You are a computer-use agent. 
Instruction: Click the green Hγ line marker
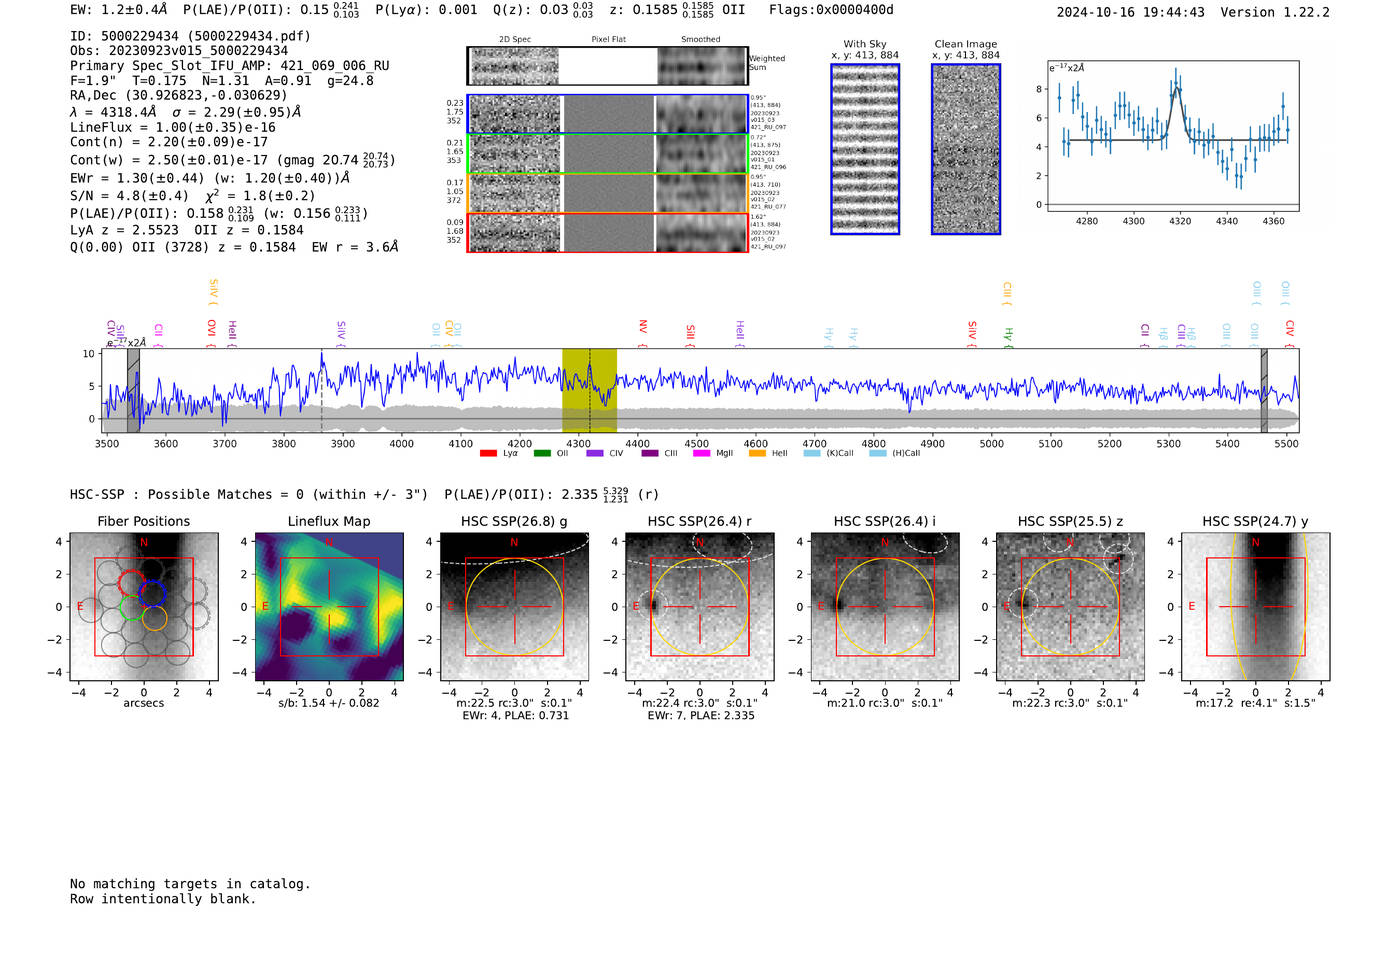pos(1008,336)
